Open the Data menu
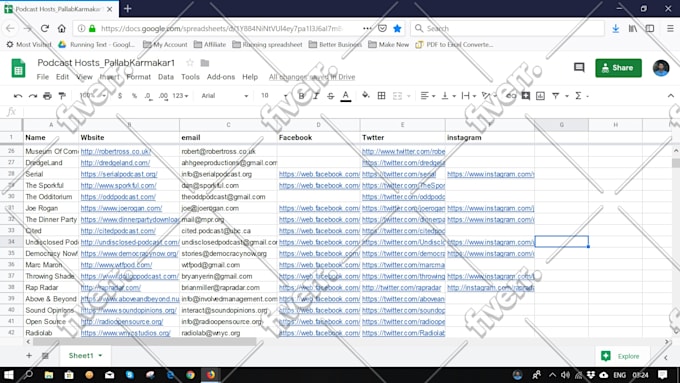Screen dimensions: 680x383 point(166,77)
